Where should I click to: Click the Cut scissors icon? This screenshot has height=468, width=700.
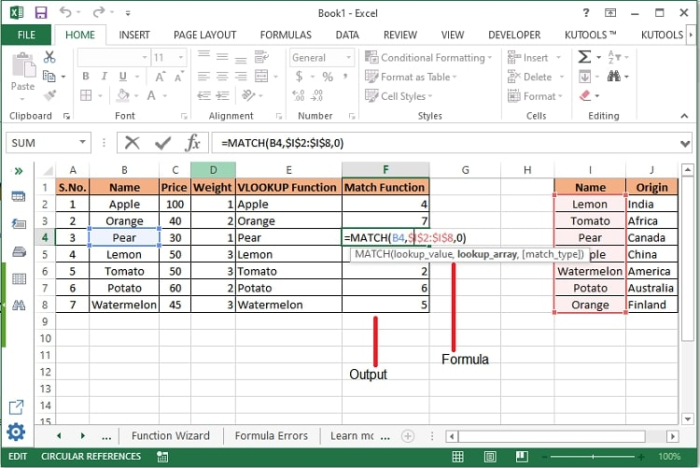pos(49,57)
